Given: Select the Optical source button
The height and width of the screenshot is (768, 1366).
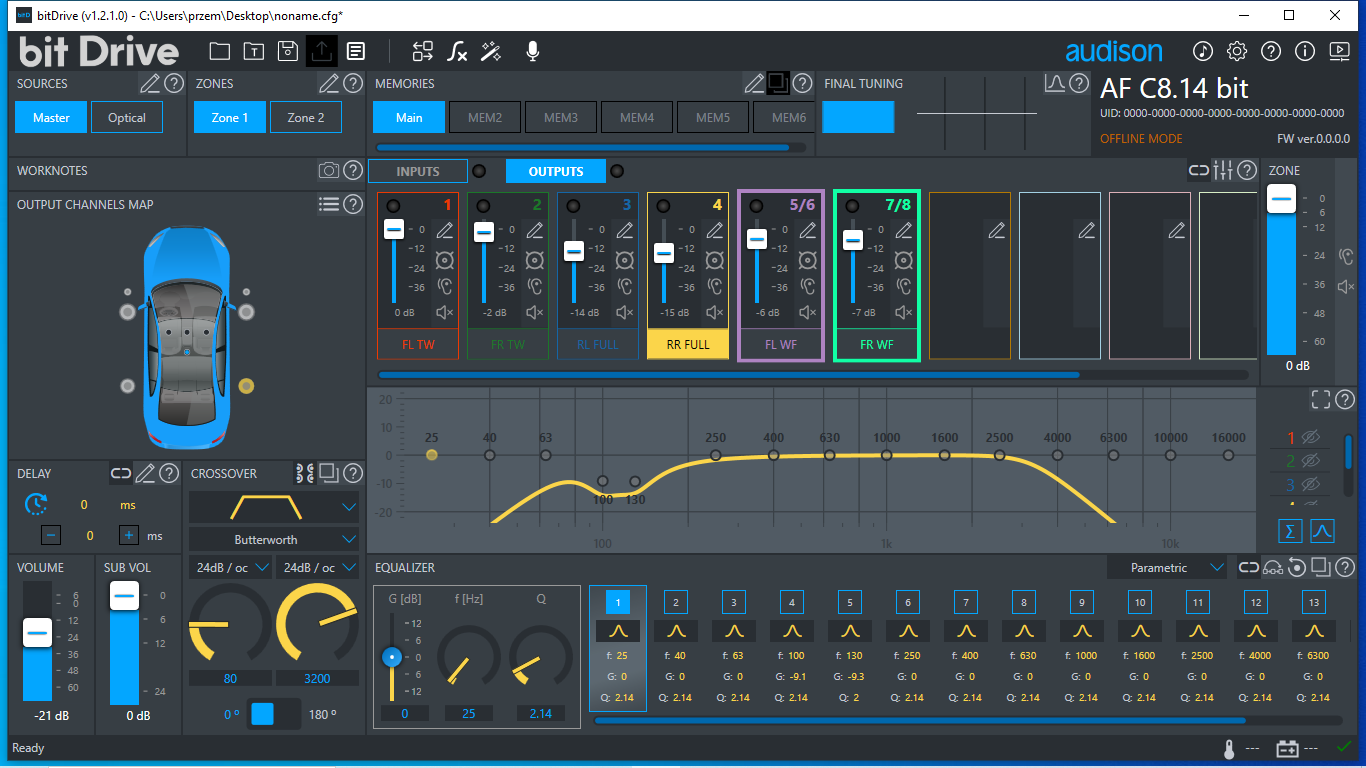Looking at the screenshot, I should 127,118.
